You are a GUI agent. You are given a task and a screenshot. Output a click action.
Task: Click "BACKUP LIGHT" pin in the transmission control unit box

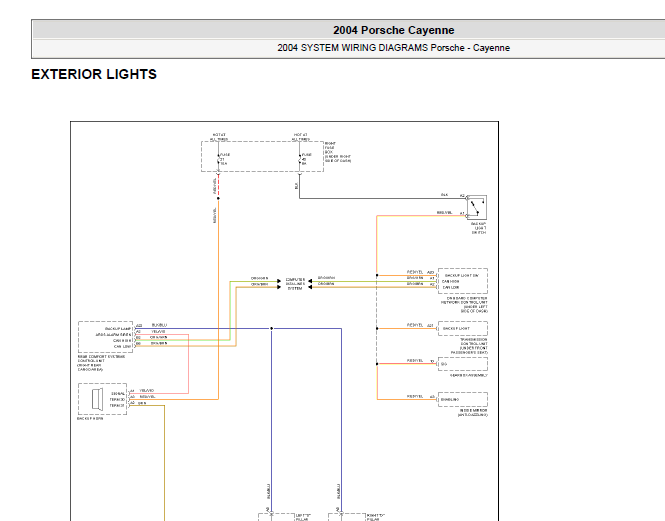[456, 328]
